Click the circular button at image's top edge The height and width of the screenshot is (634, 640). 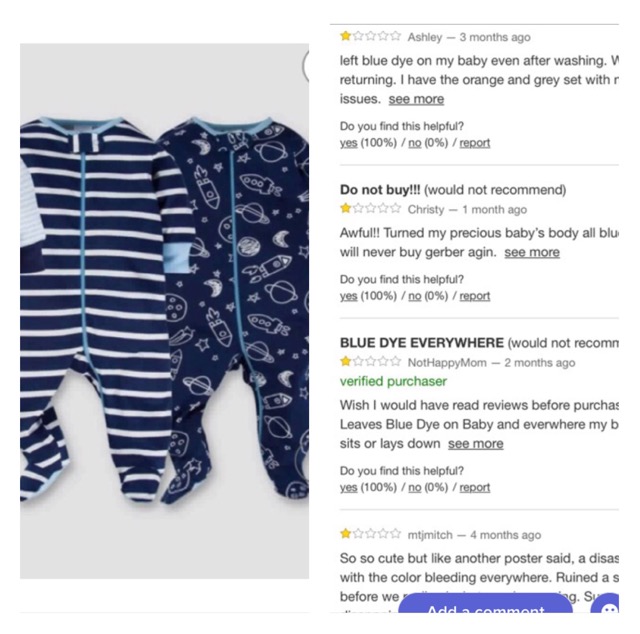[306, 67]
